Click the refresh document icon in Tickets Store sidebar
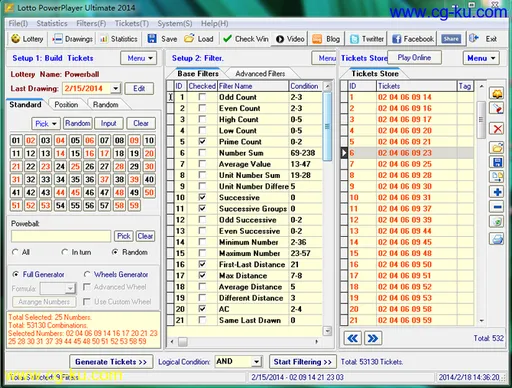The image size is (512, 388). (497, 222)
